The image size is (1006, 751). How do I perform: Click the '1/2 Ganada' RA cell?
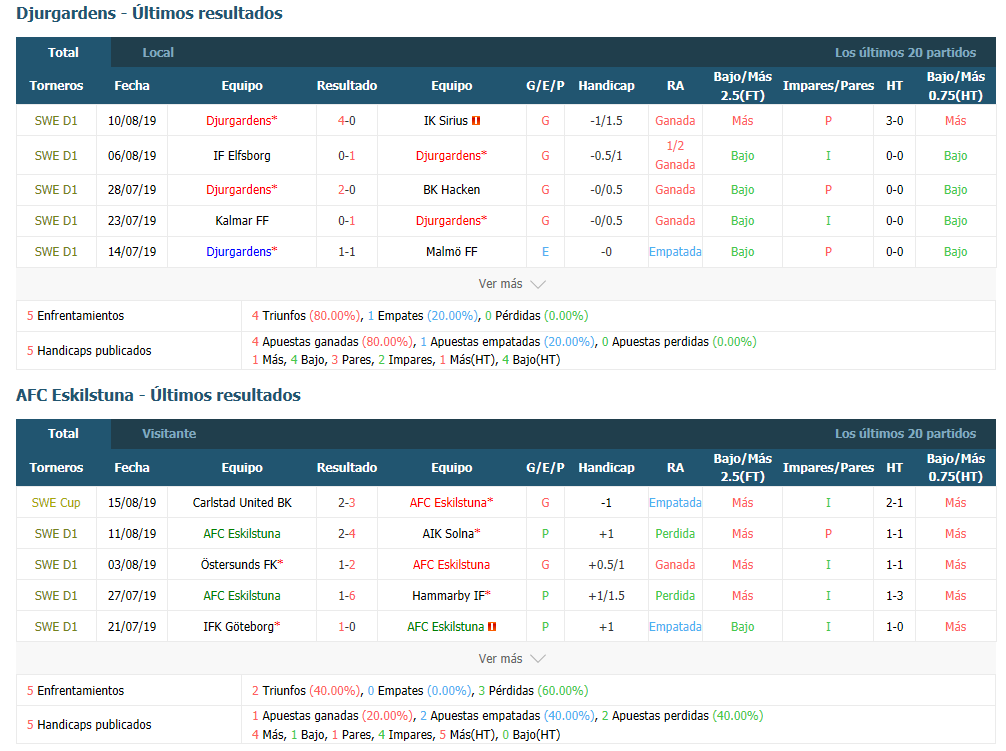[x=675, y=156]
